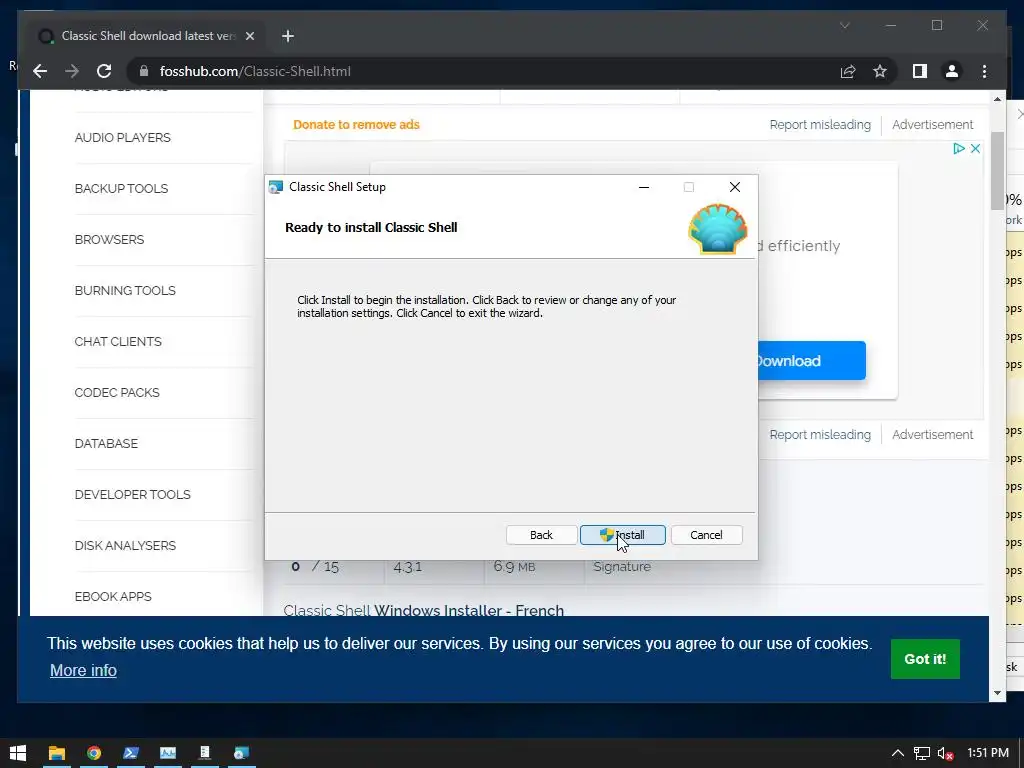Click the AdChoices triangle icon
The image size is (1024, 768).
959,148
